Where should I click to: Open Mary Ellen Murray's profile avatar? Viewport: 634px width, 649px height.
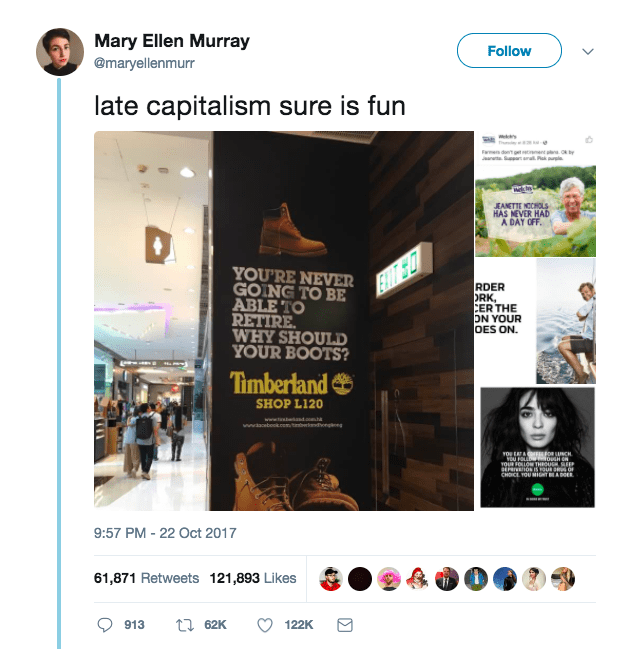(x=60, y=52)
